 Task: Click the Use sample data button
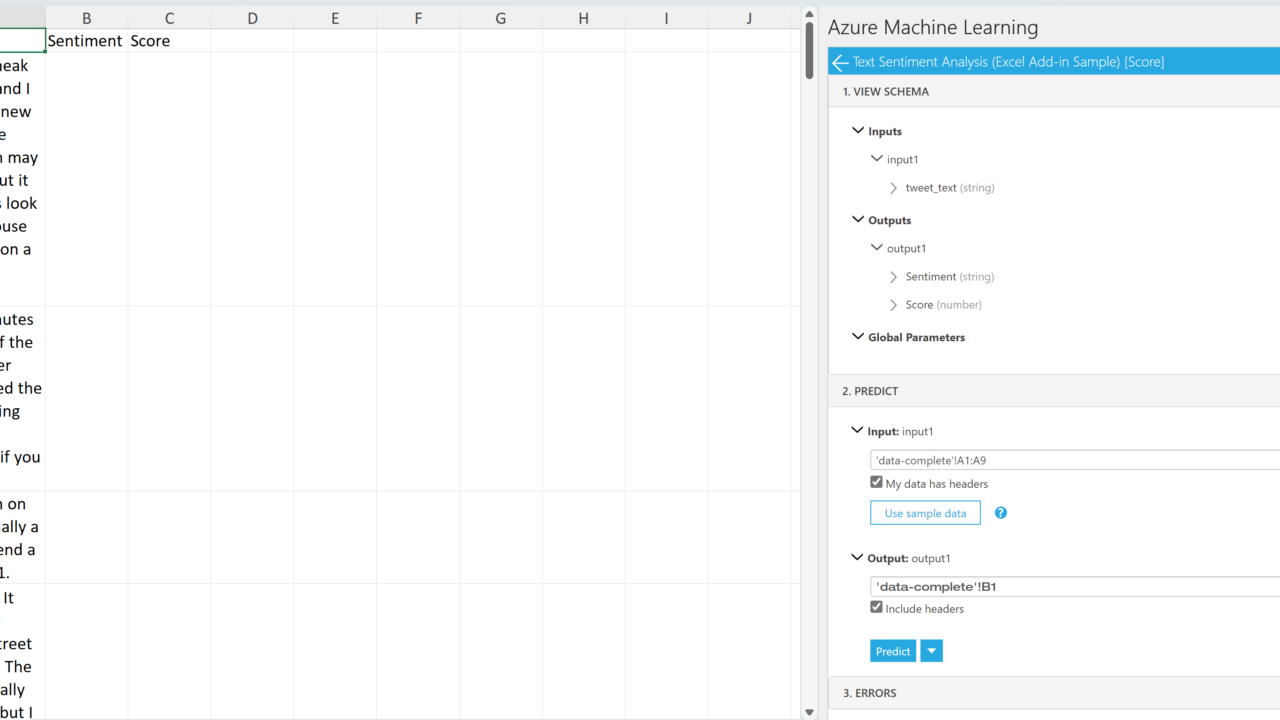click(x=925, y=513)
